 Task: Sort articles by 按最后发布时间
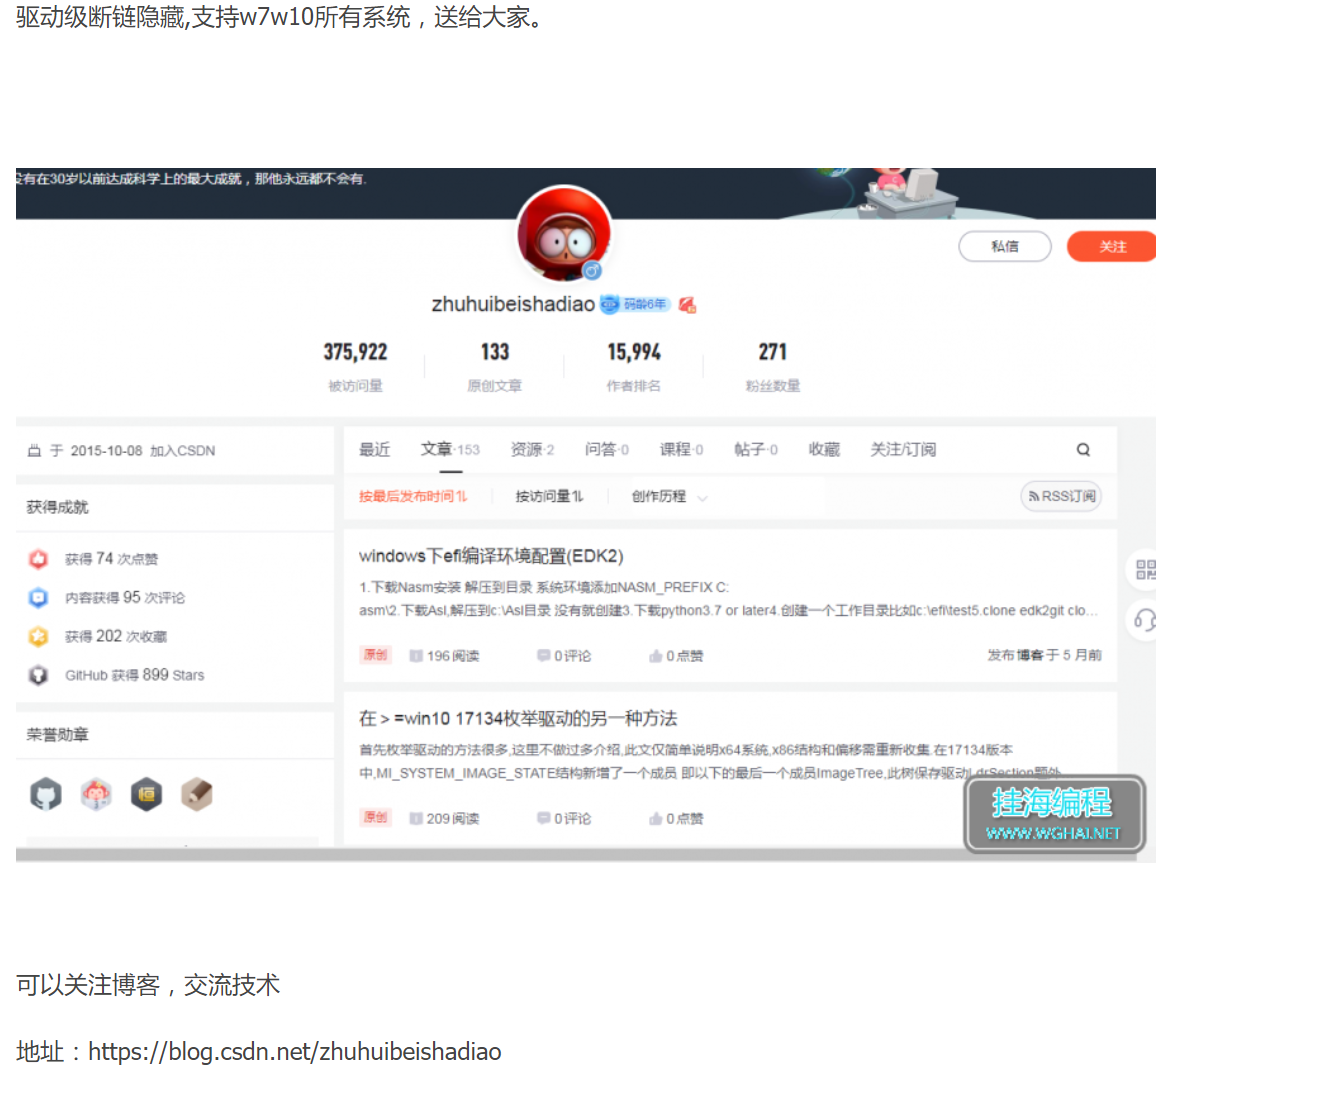pyautogui.click(x=413, y=497)
